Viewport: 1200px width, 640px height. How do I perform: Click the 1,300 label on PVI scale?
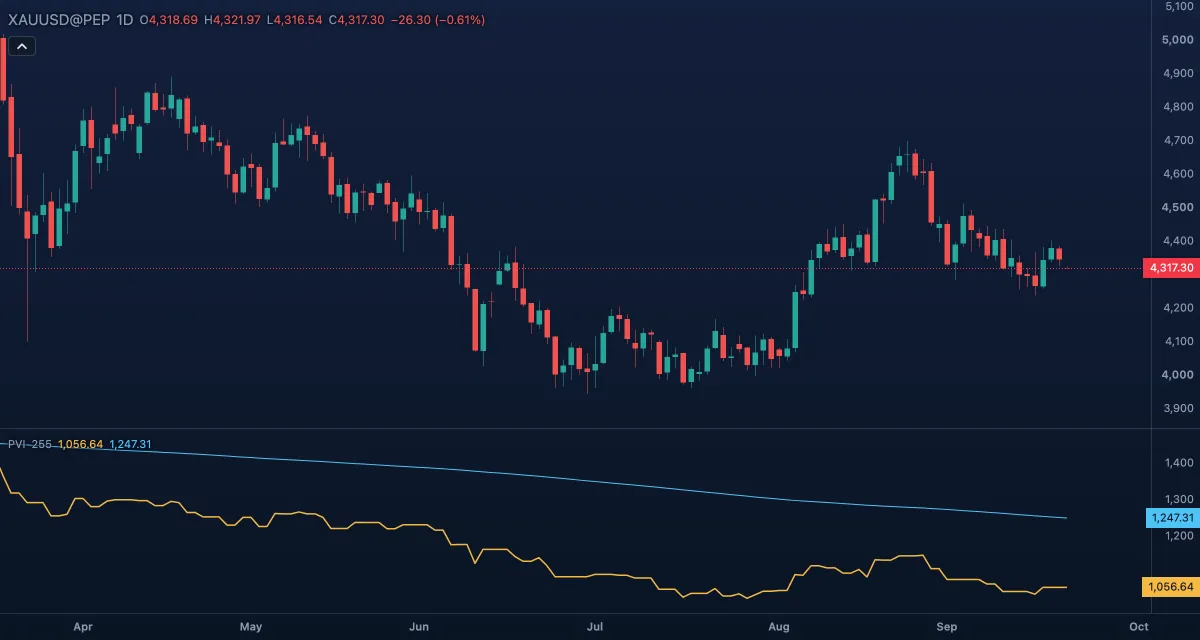(1179, 499)
